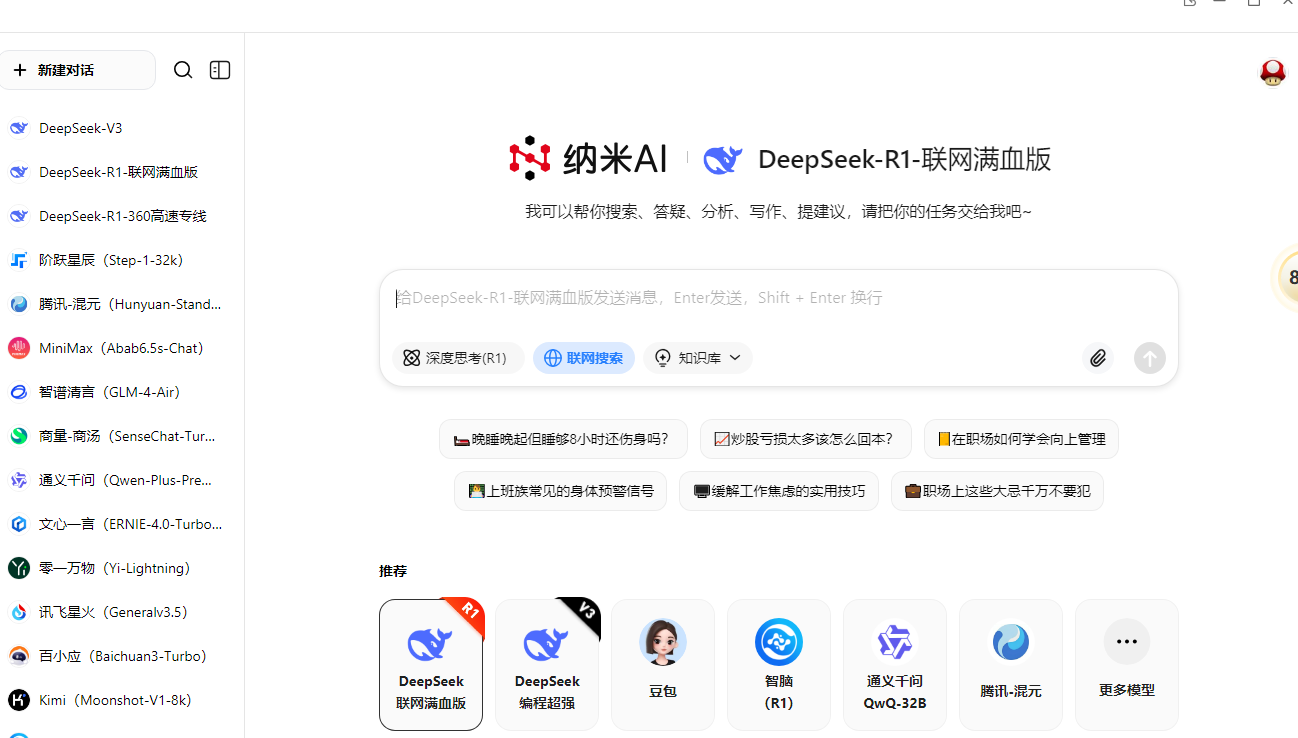1298x738 pixels.
Task: Choose 腾讯-混元 recommended card
Action: (x=1011, y=665)
